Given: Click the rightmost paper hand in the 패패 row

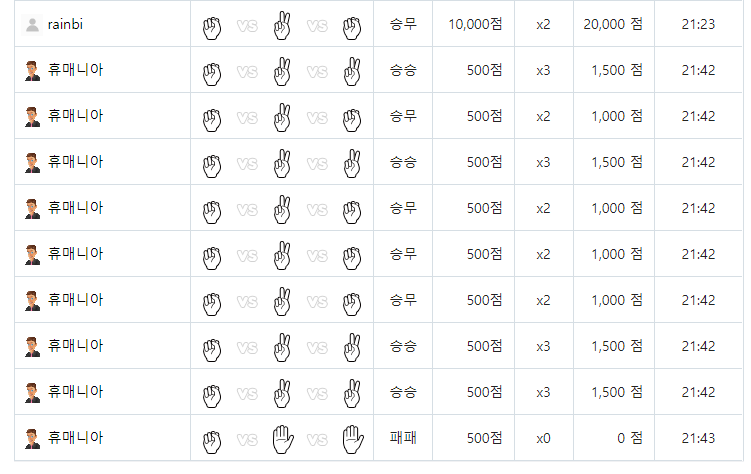Looking at the screenshot, I should point(352,438).
